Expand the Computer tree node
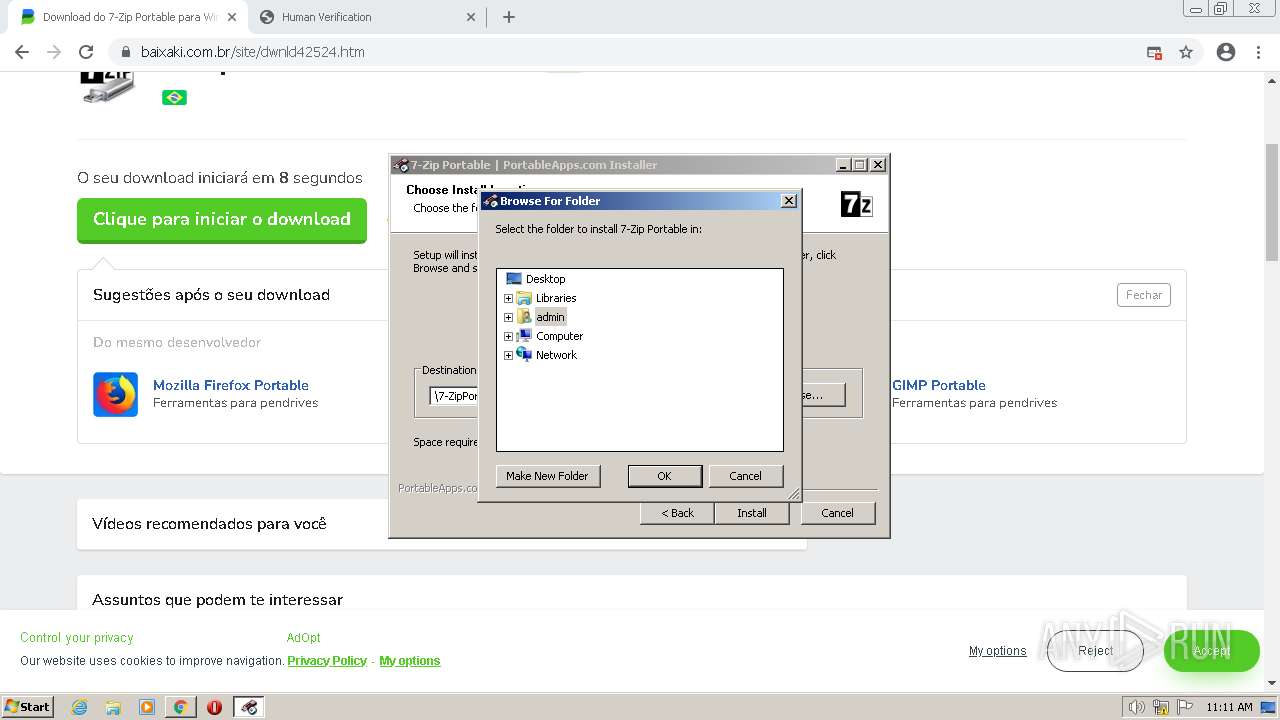Viewport: 1280px width, 720px height. (508, 336)
